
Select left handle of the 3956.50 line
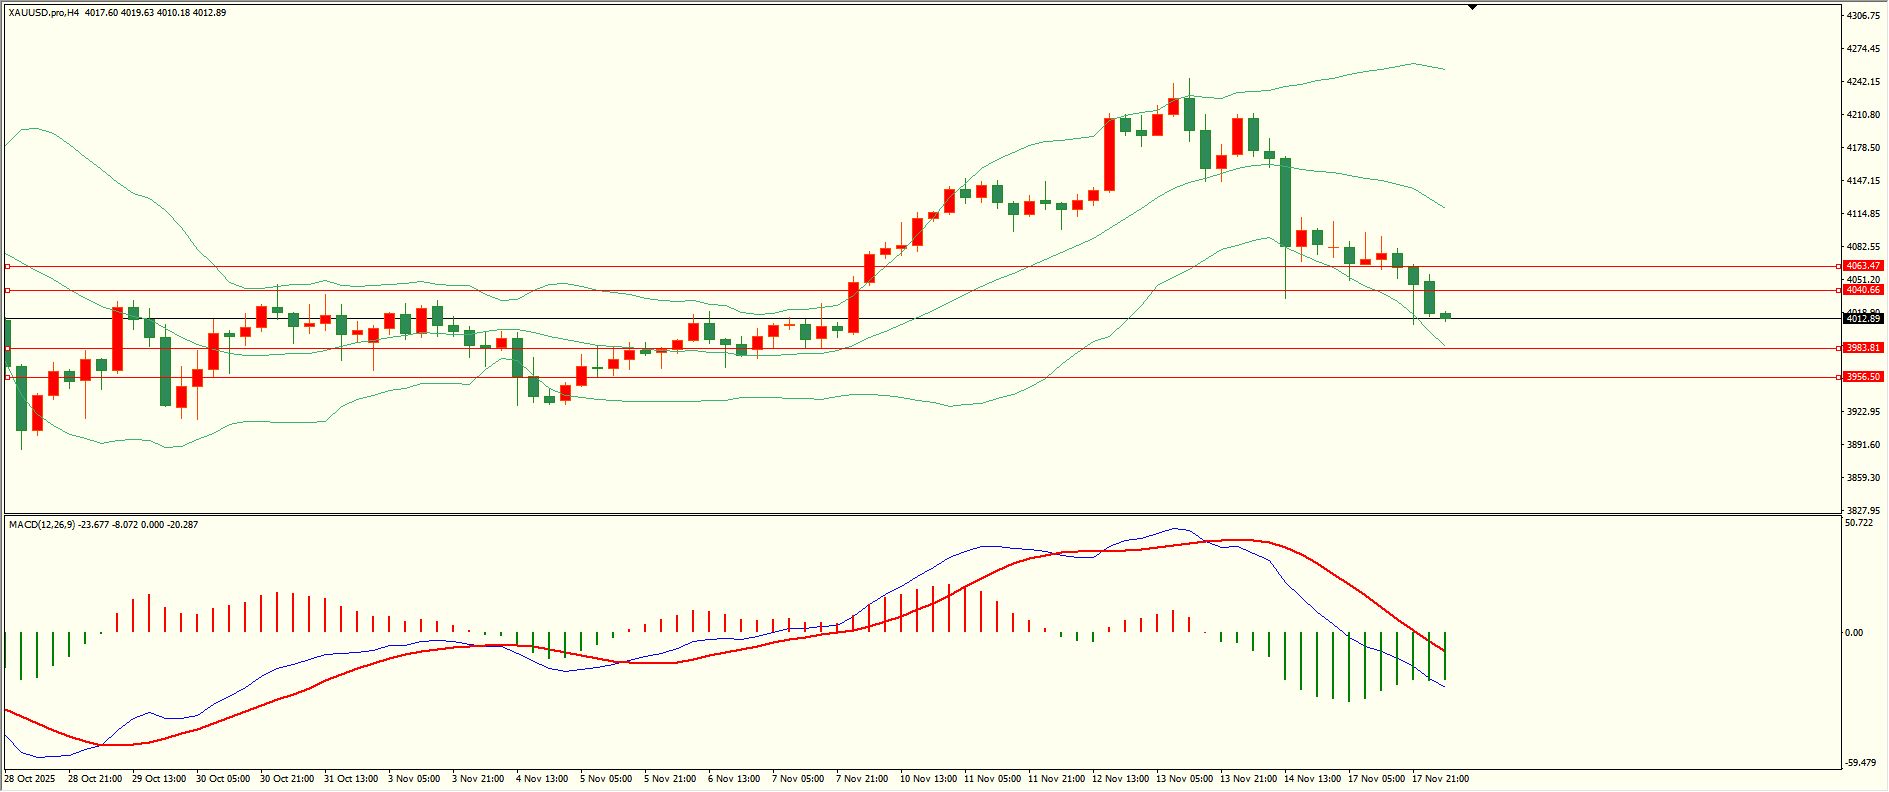8,377
